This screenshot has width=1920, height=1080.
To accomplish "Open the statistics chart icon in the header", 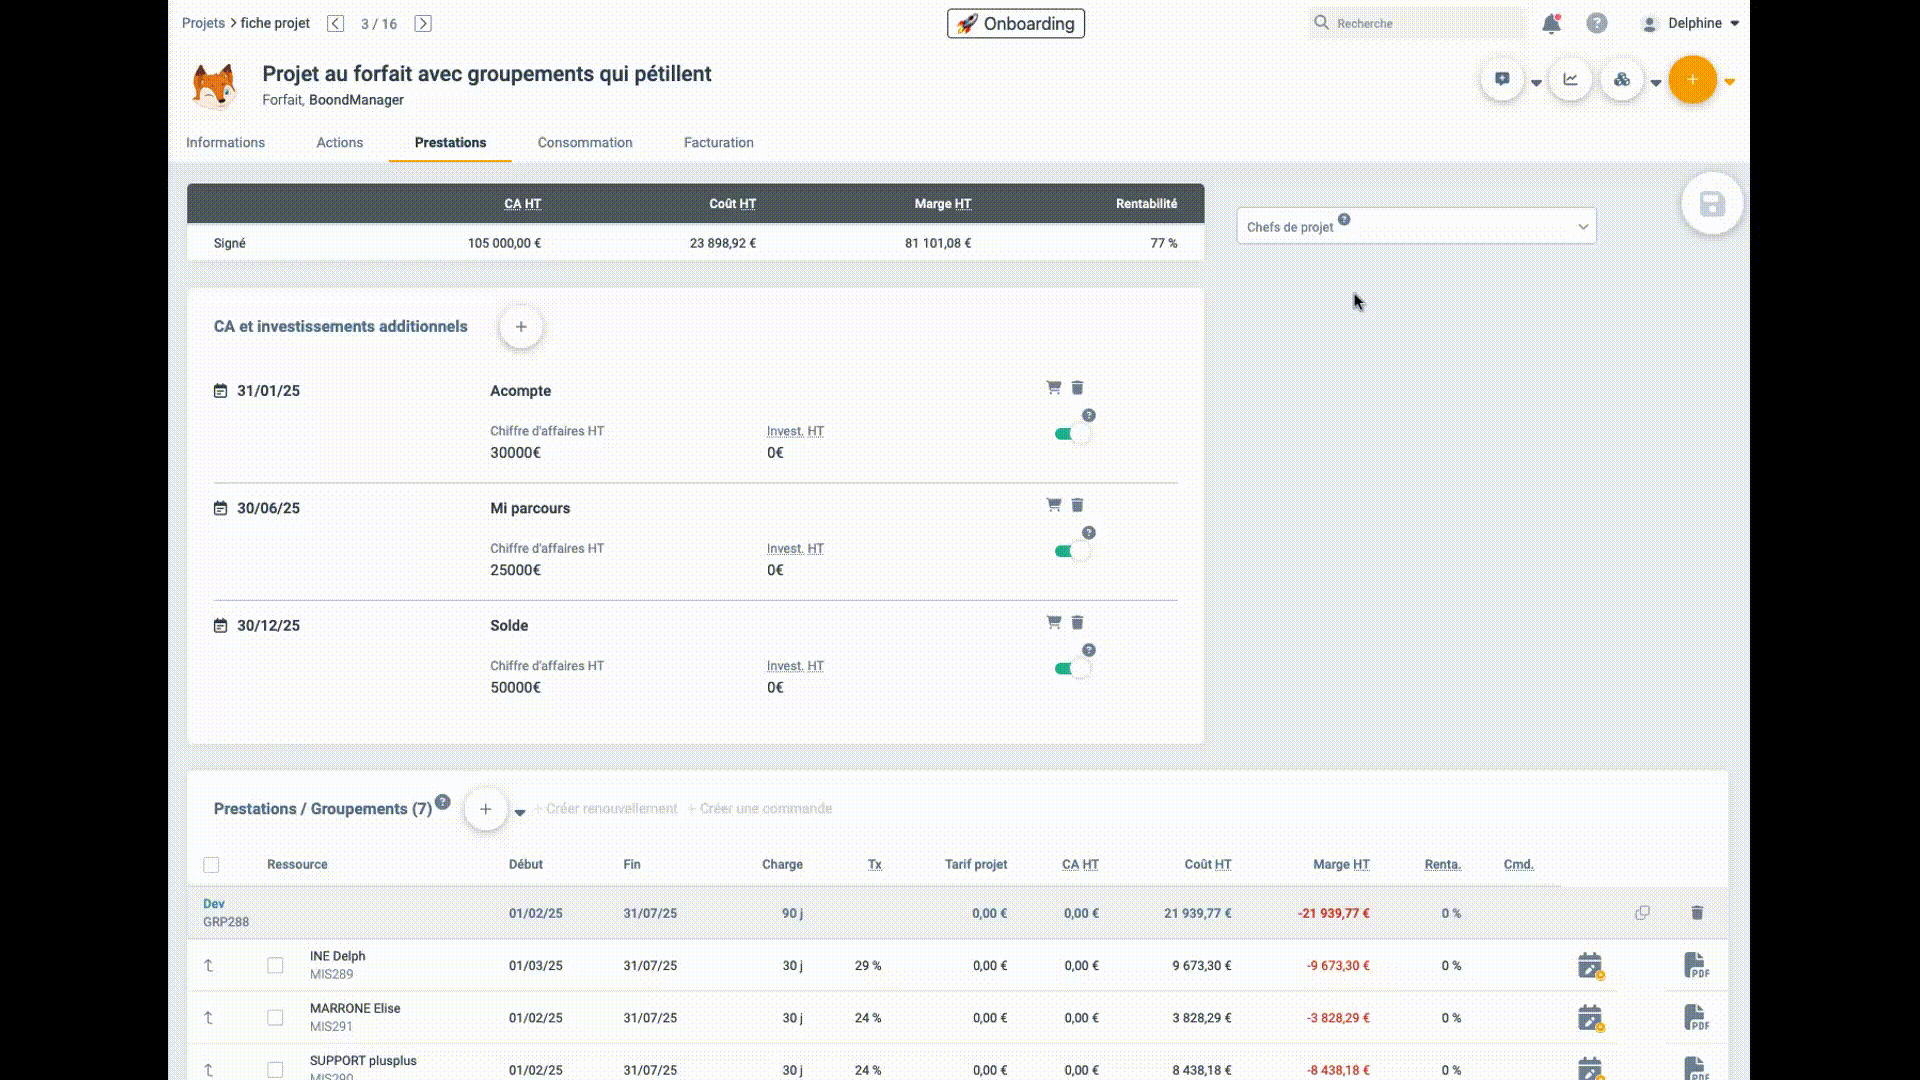I will [x=1570, y=80].
